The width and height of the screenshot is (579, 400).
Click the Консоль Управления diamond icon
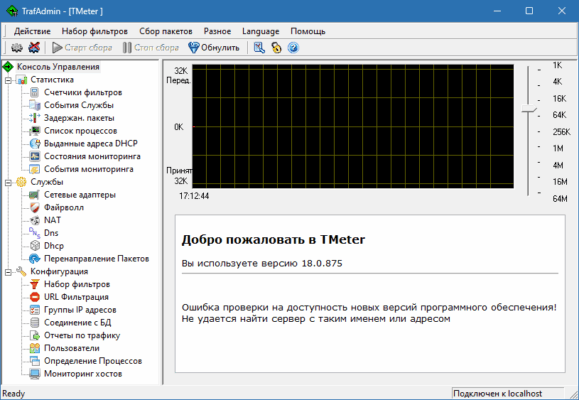[x=8, y=67]
